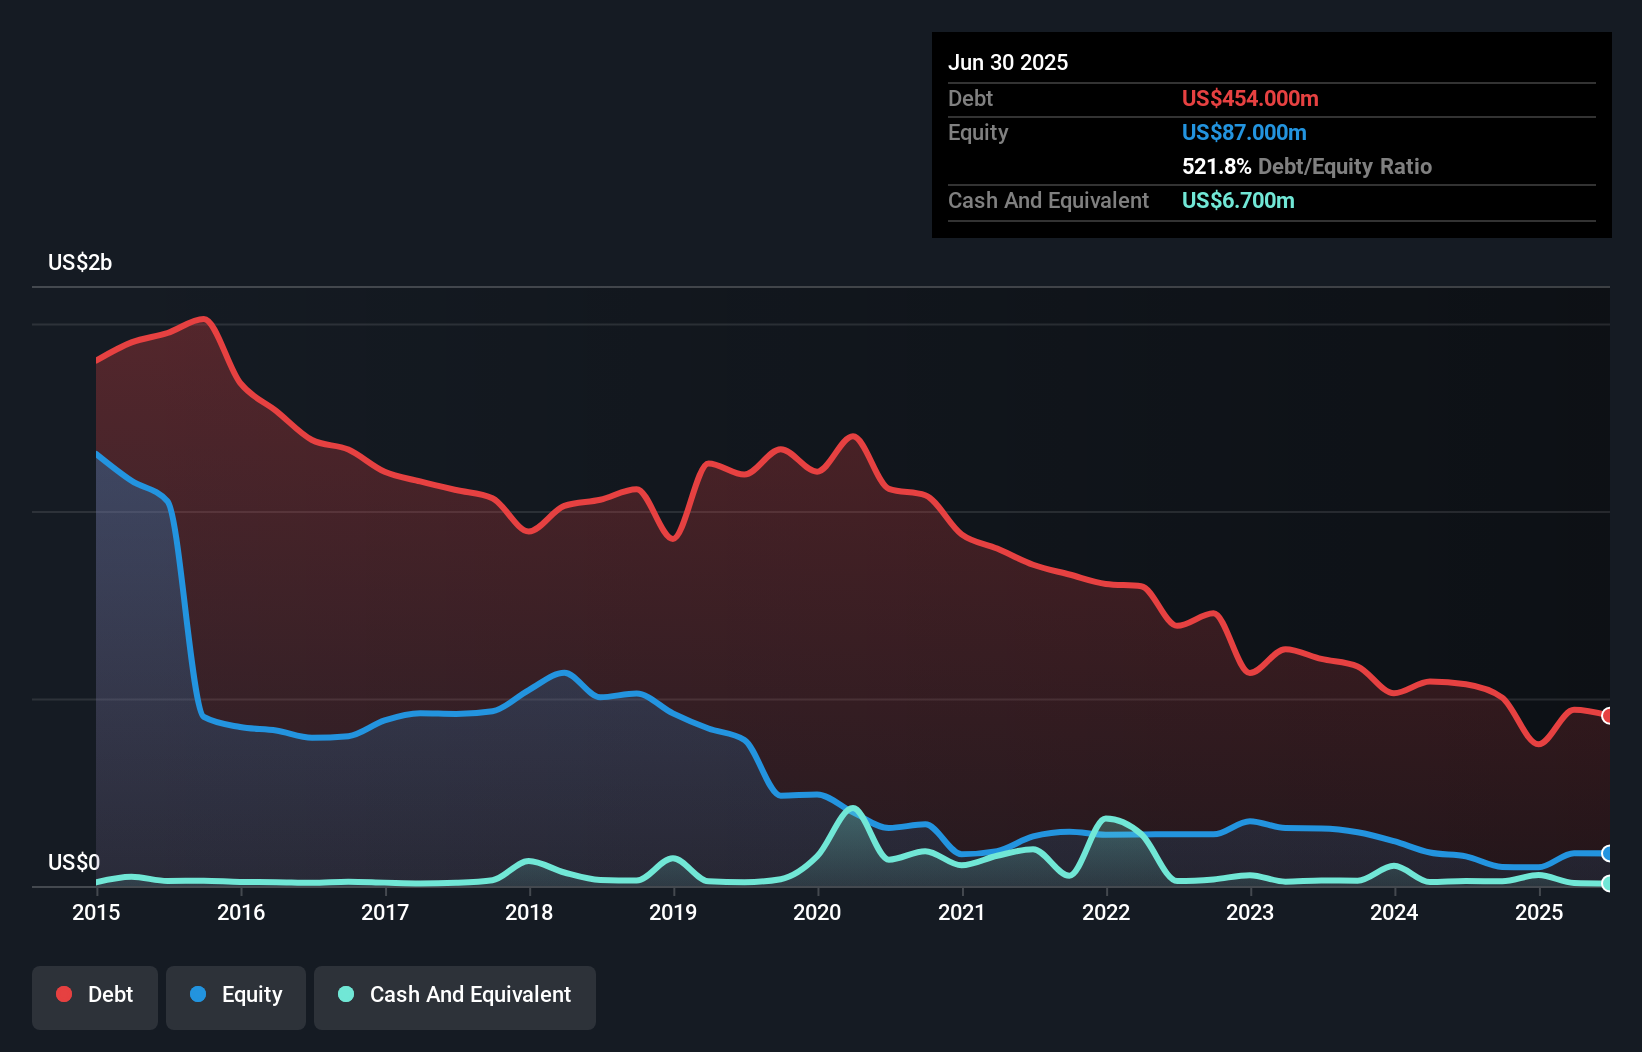
Task: Click the red Debt endpoint marker
Action: click(x=1608, y=715)
